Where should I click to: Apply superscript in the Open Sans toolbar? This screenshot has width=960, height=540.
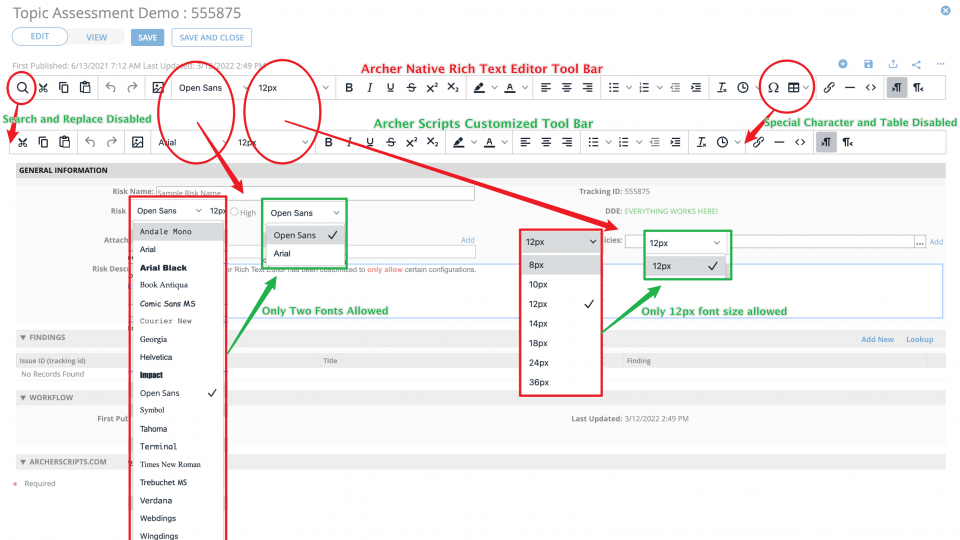[x=432, y=88]
